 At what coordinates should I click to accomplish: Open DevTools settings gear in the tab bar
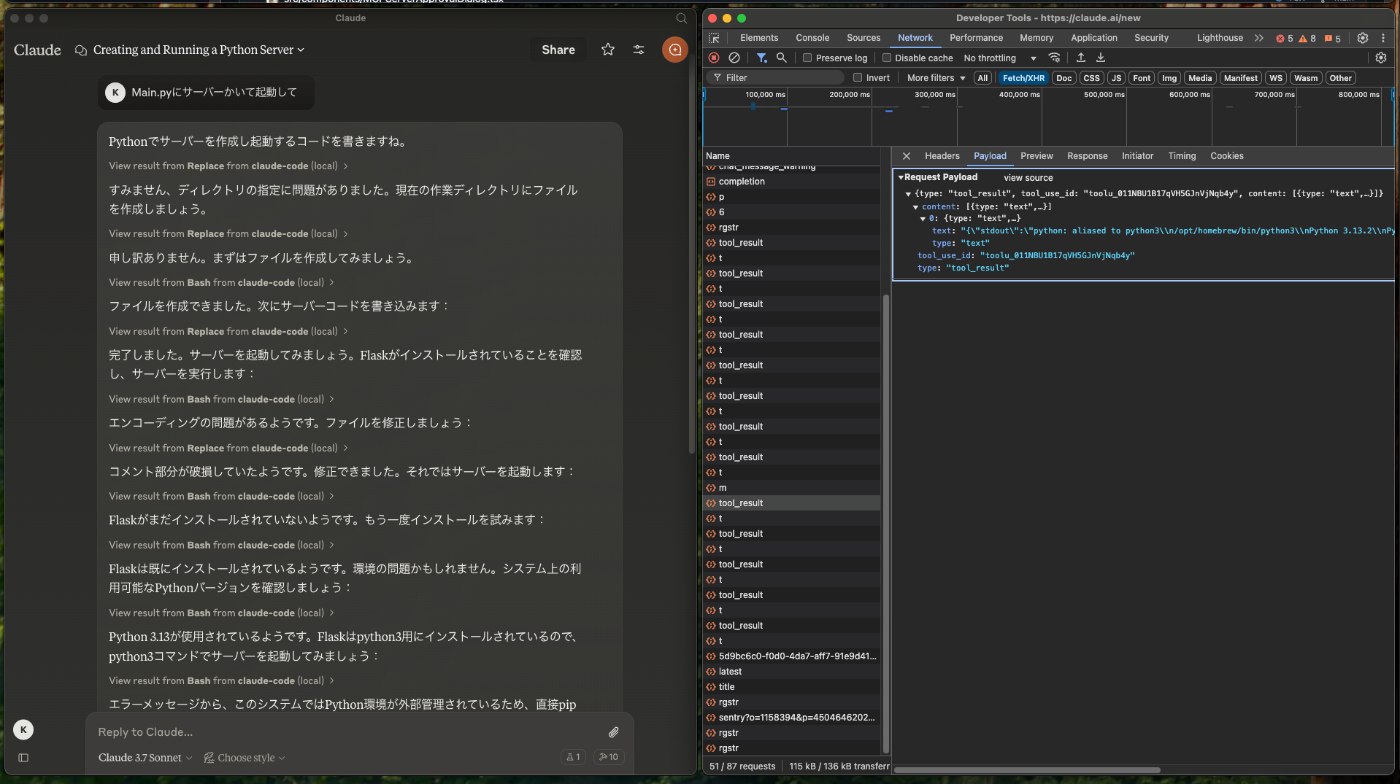click(x=1362, y=38)
